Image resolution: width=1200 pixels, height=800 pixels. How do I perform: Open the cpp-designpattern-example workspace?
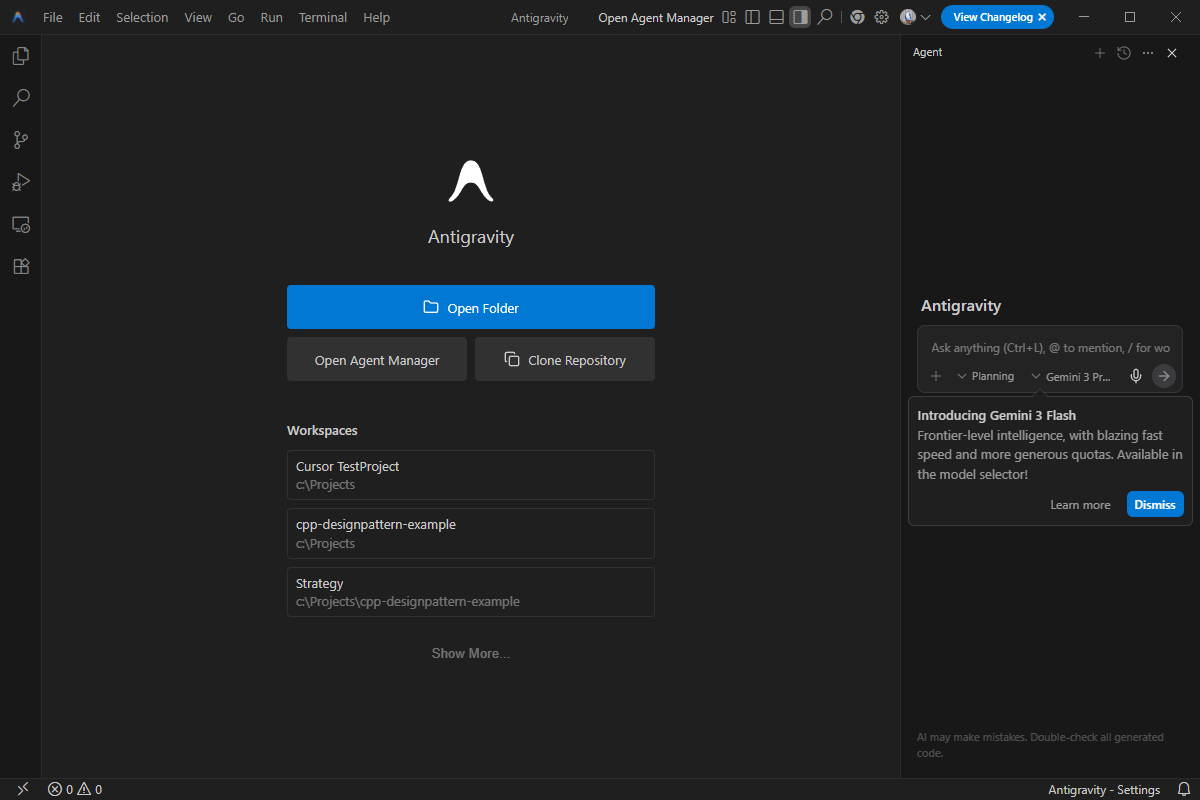tap(471, 533)
